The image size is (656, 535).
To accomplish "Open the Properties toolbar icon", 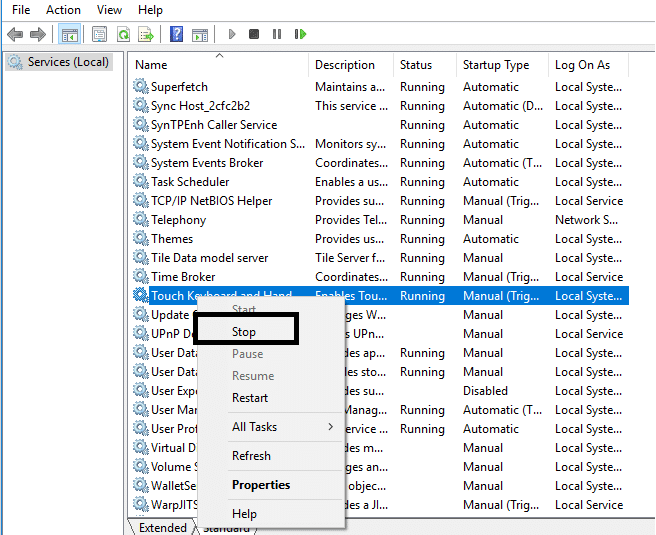I will (100, 34).
